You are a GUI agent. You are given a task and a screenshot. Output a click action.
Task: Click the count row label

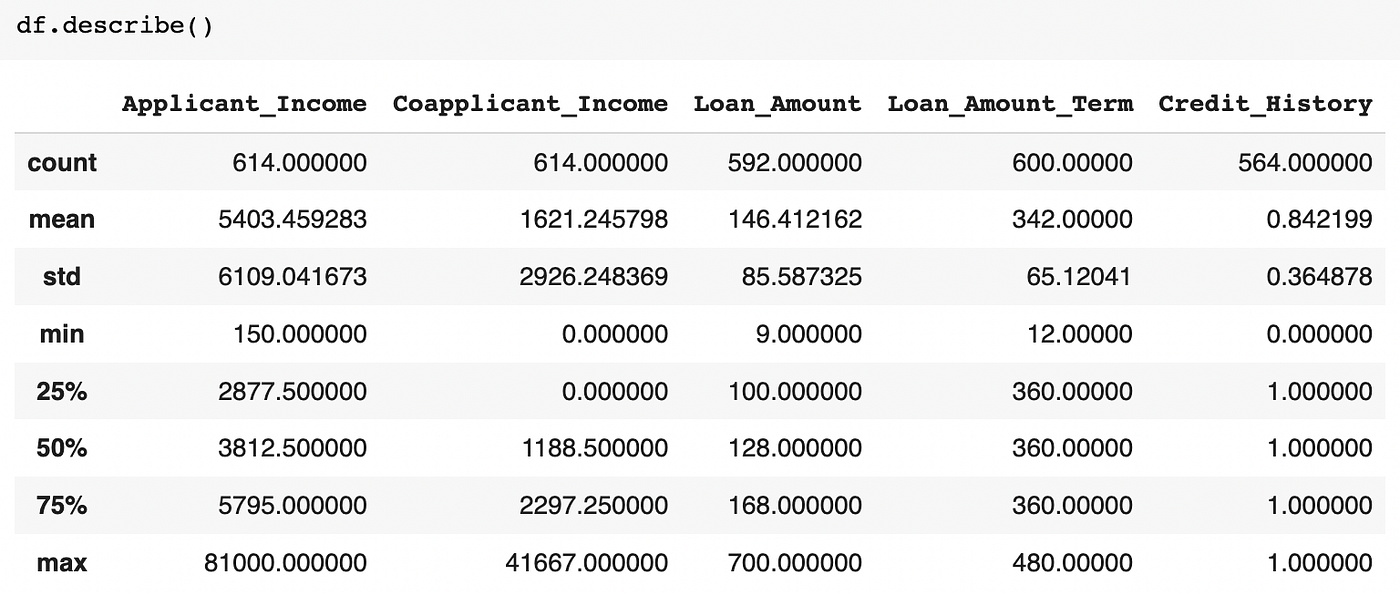pyautogui.click(x=62, y=162)
